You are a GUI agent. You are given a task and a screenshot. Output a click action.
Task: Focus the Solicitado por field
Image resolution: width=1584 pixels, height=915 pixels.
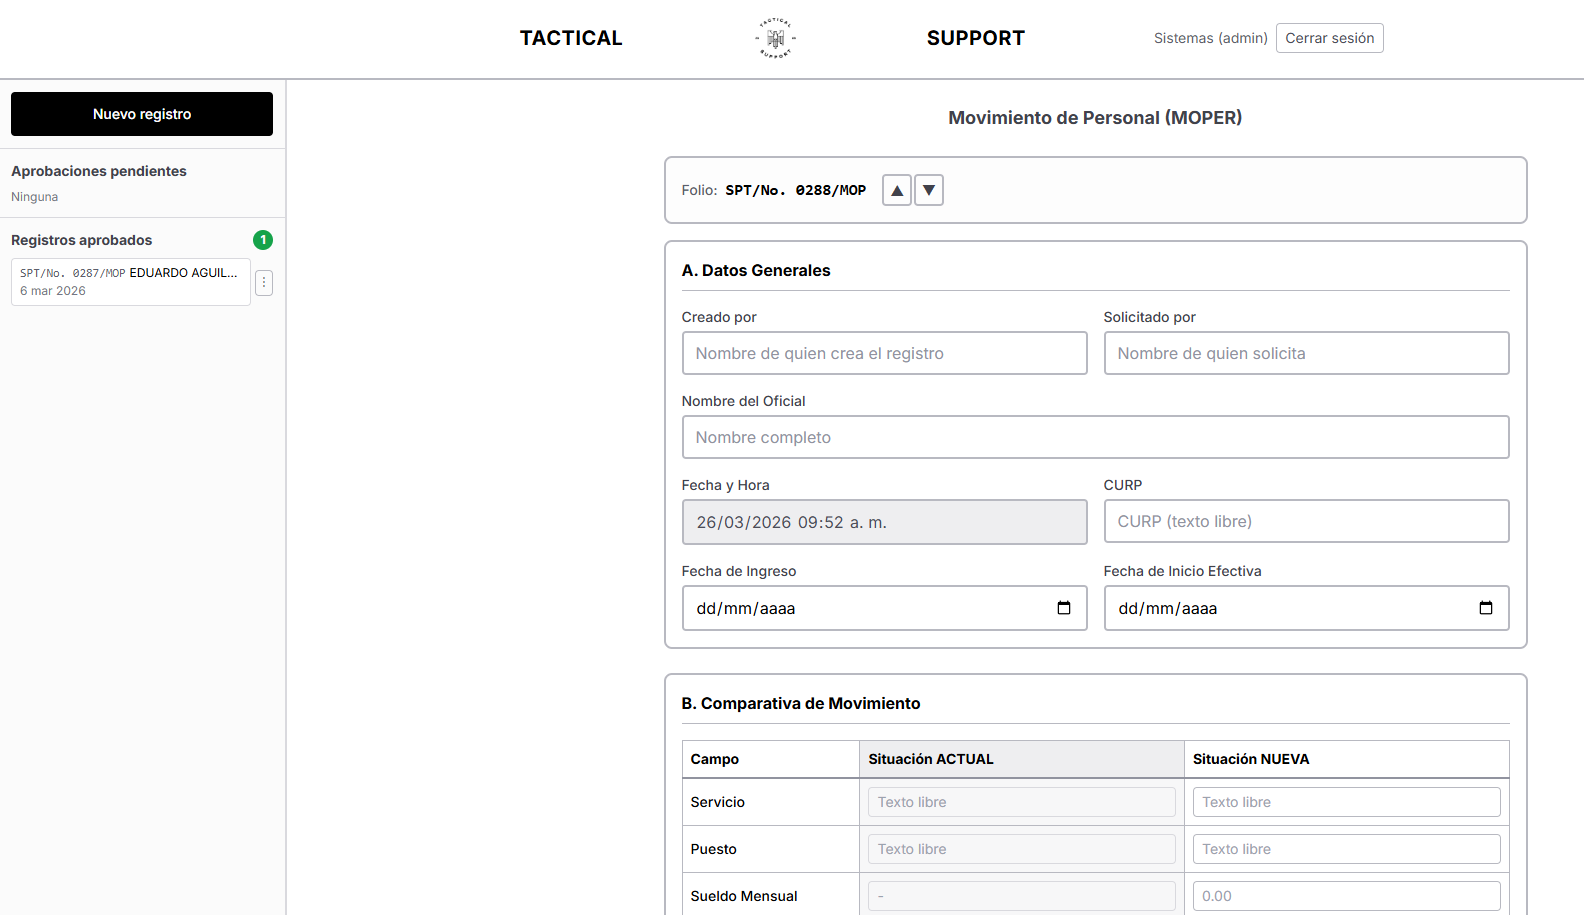click(1306, 353)
